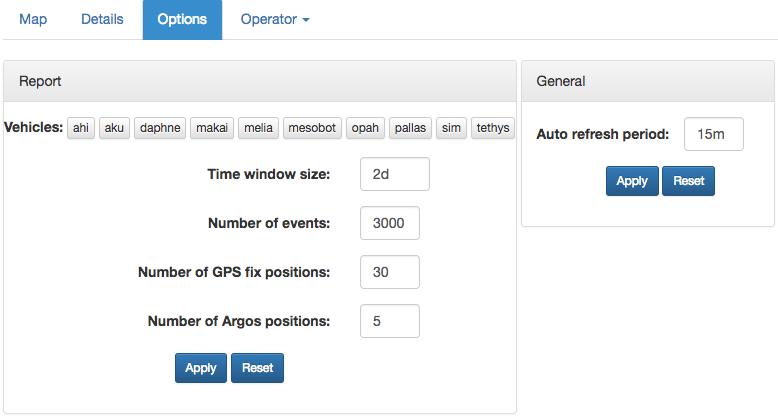The height and width of the screenshot is (419, 778).
Task: Reset the Report settings
Action: (258, 368)
